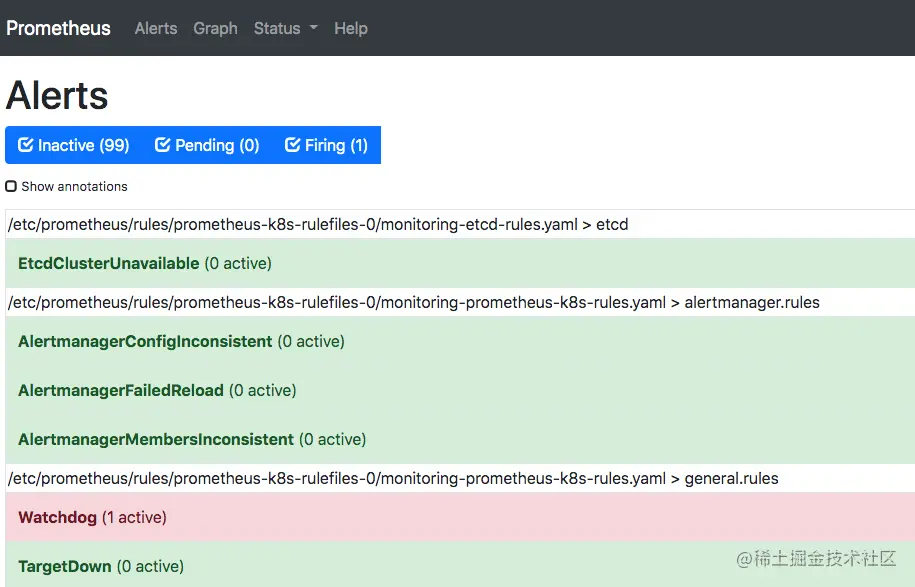The image size is (915, 587).
Task: Click the caret arrow beside Status
Action: click(x=313, y=28)
